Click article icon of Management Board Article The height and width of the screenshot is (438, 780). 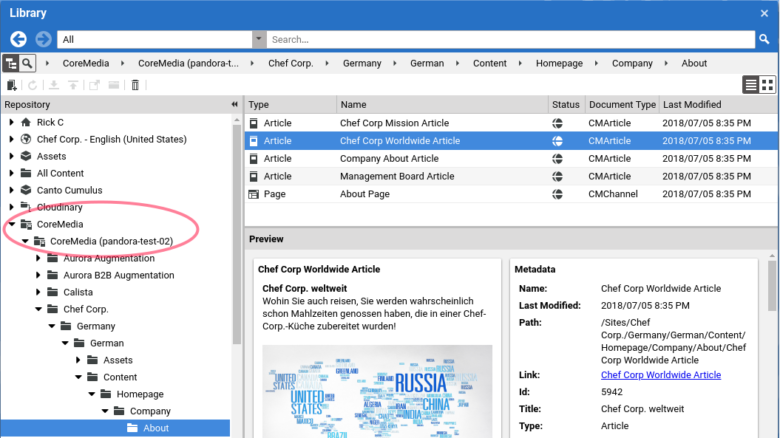[x=254, y=176]
